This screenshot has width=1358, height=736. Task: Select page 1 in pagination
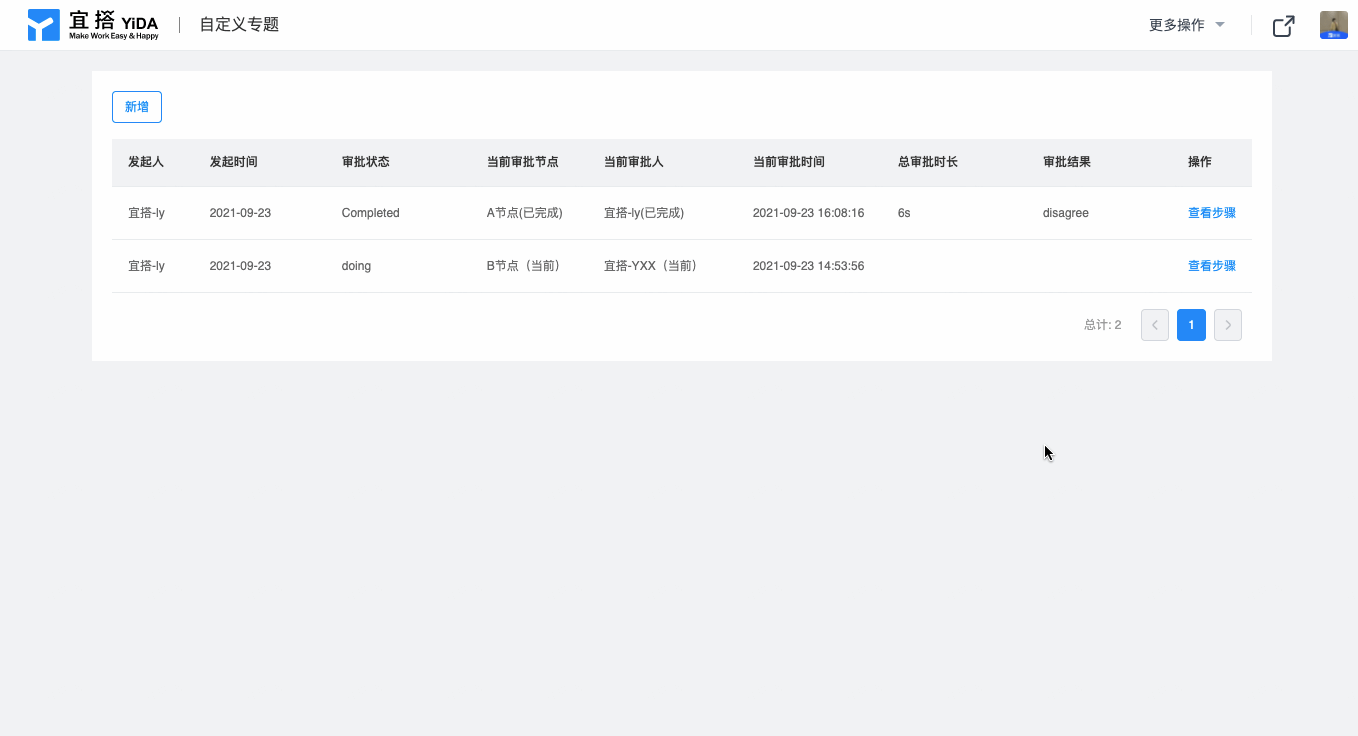pos(1191,325)
